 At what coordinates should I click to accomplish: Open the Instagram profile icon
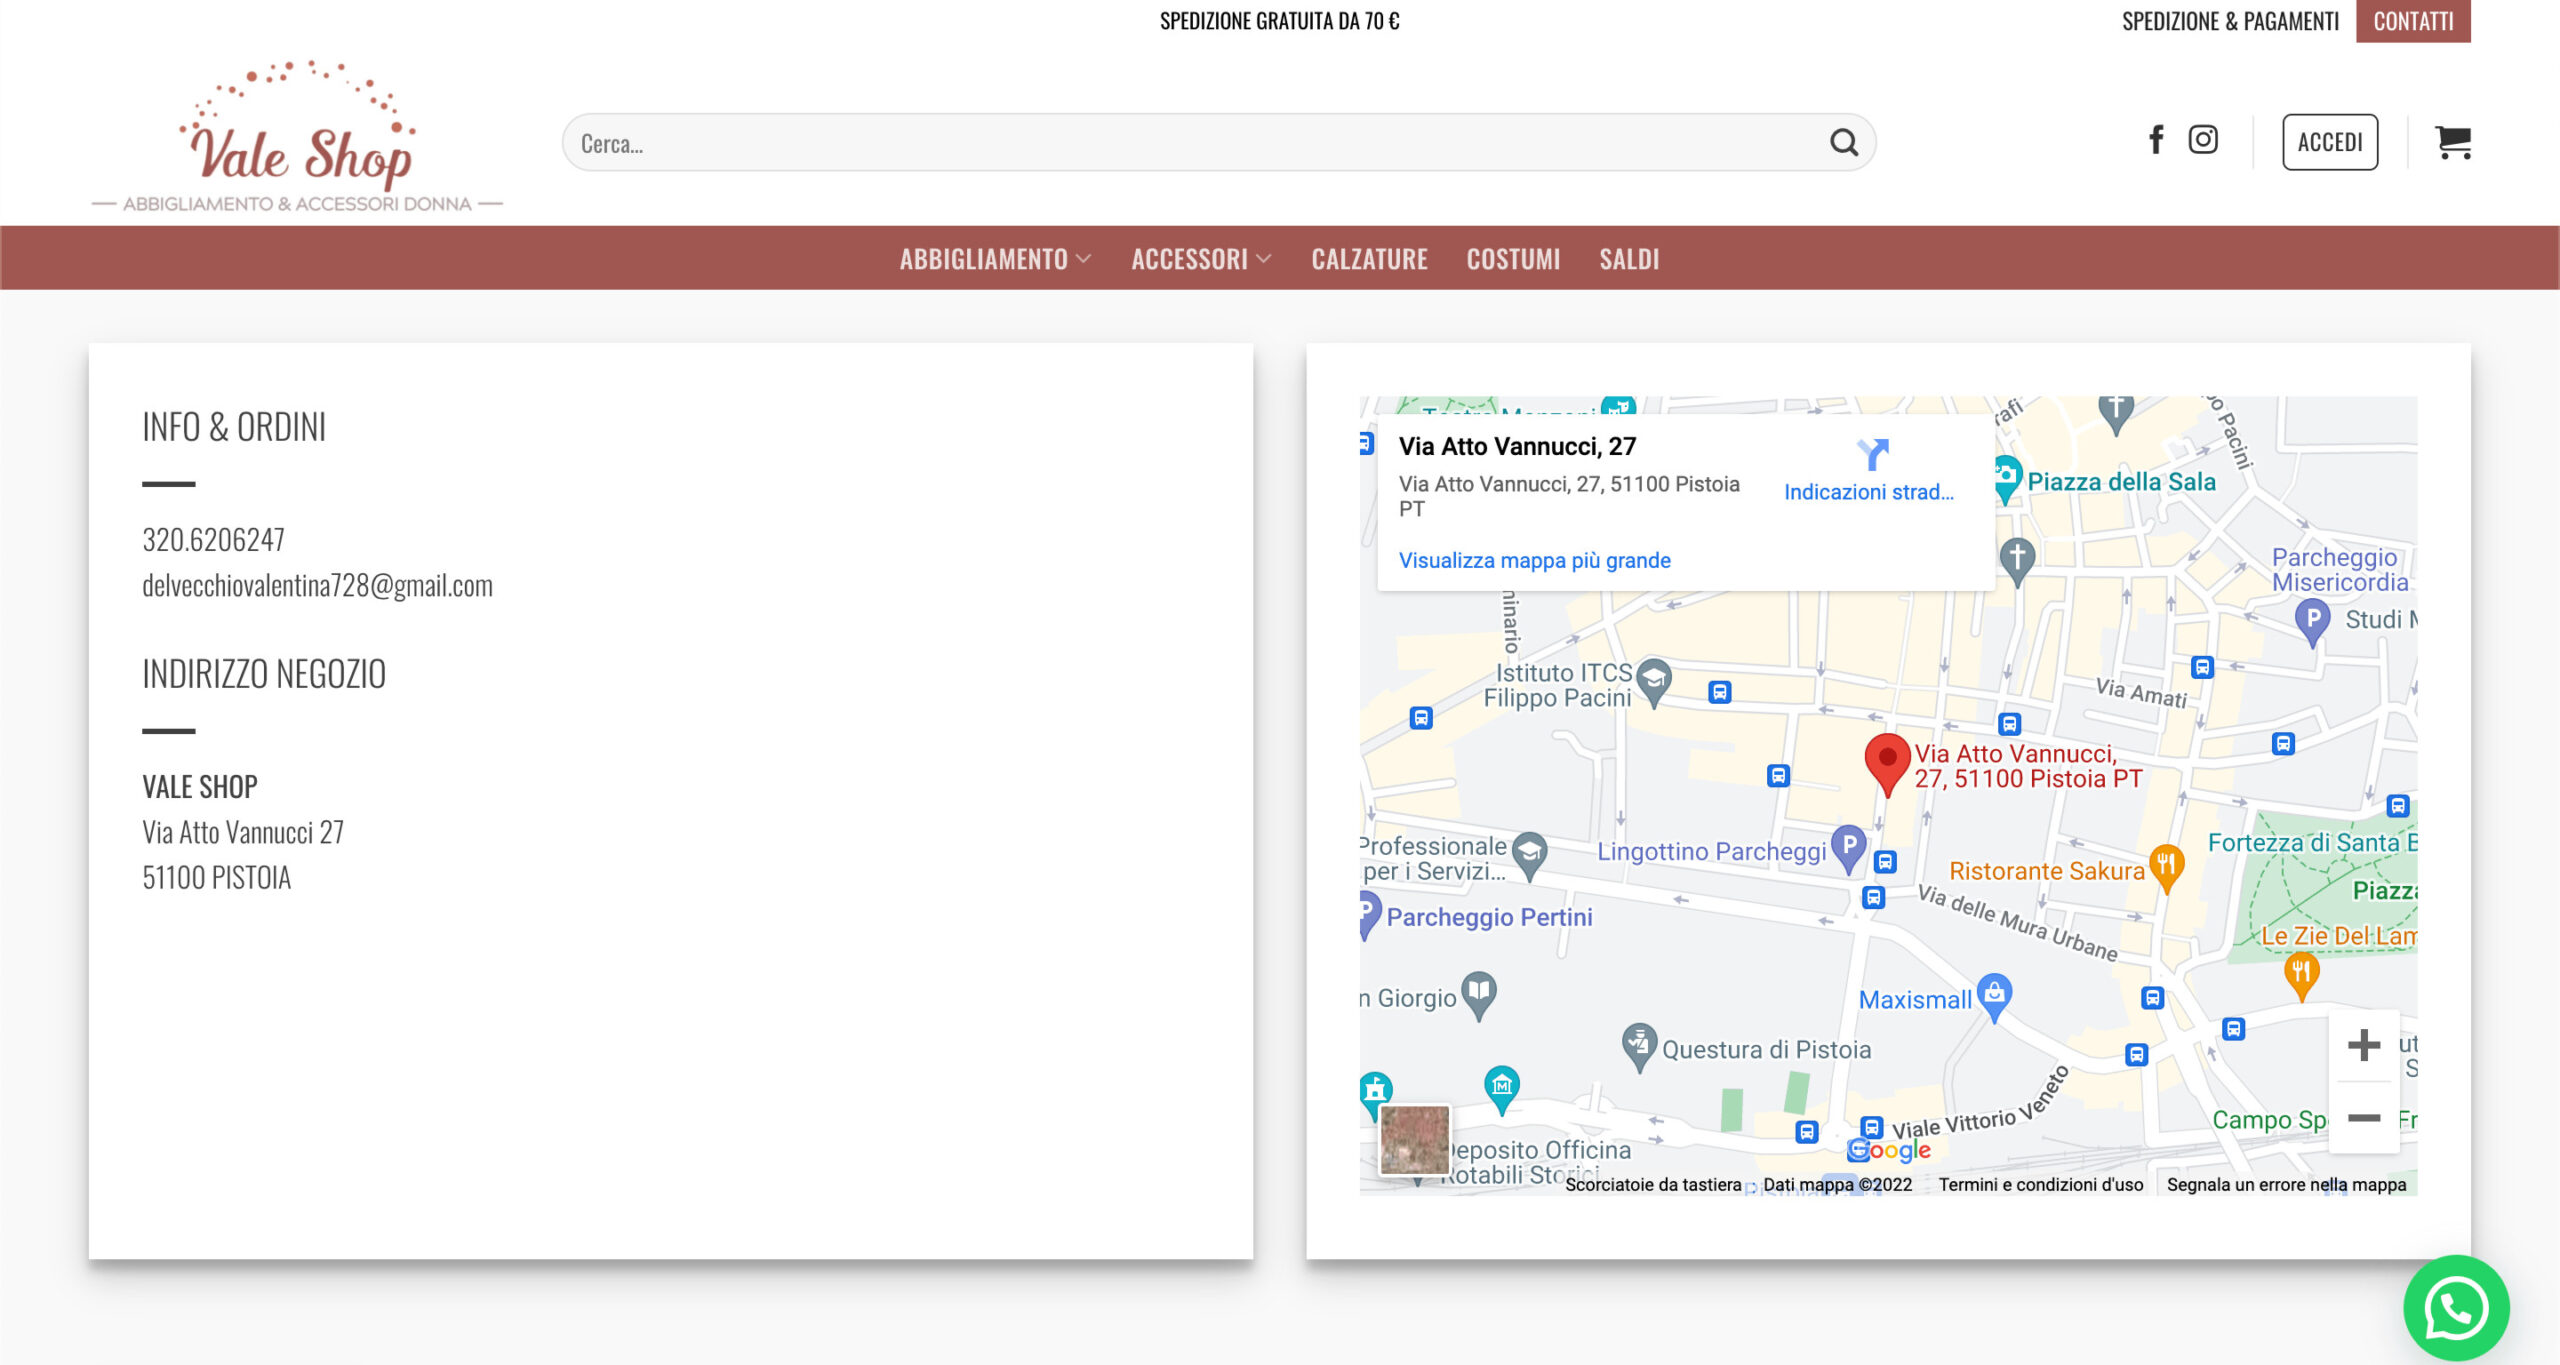click(2203, 140)
